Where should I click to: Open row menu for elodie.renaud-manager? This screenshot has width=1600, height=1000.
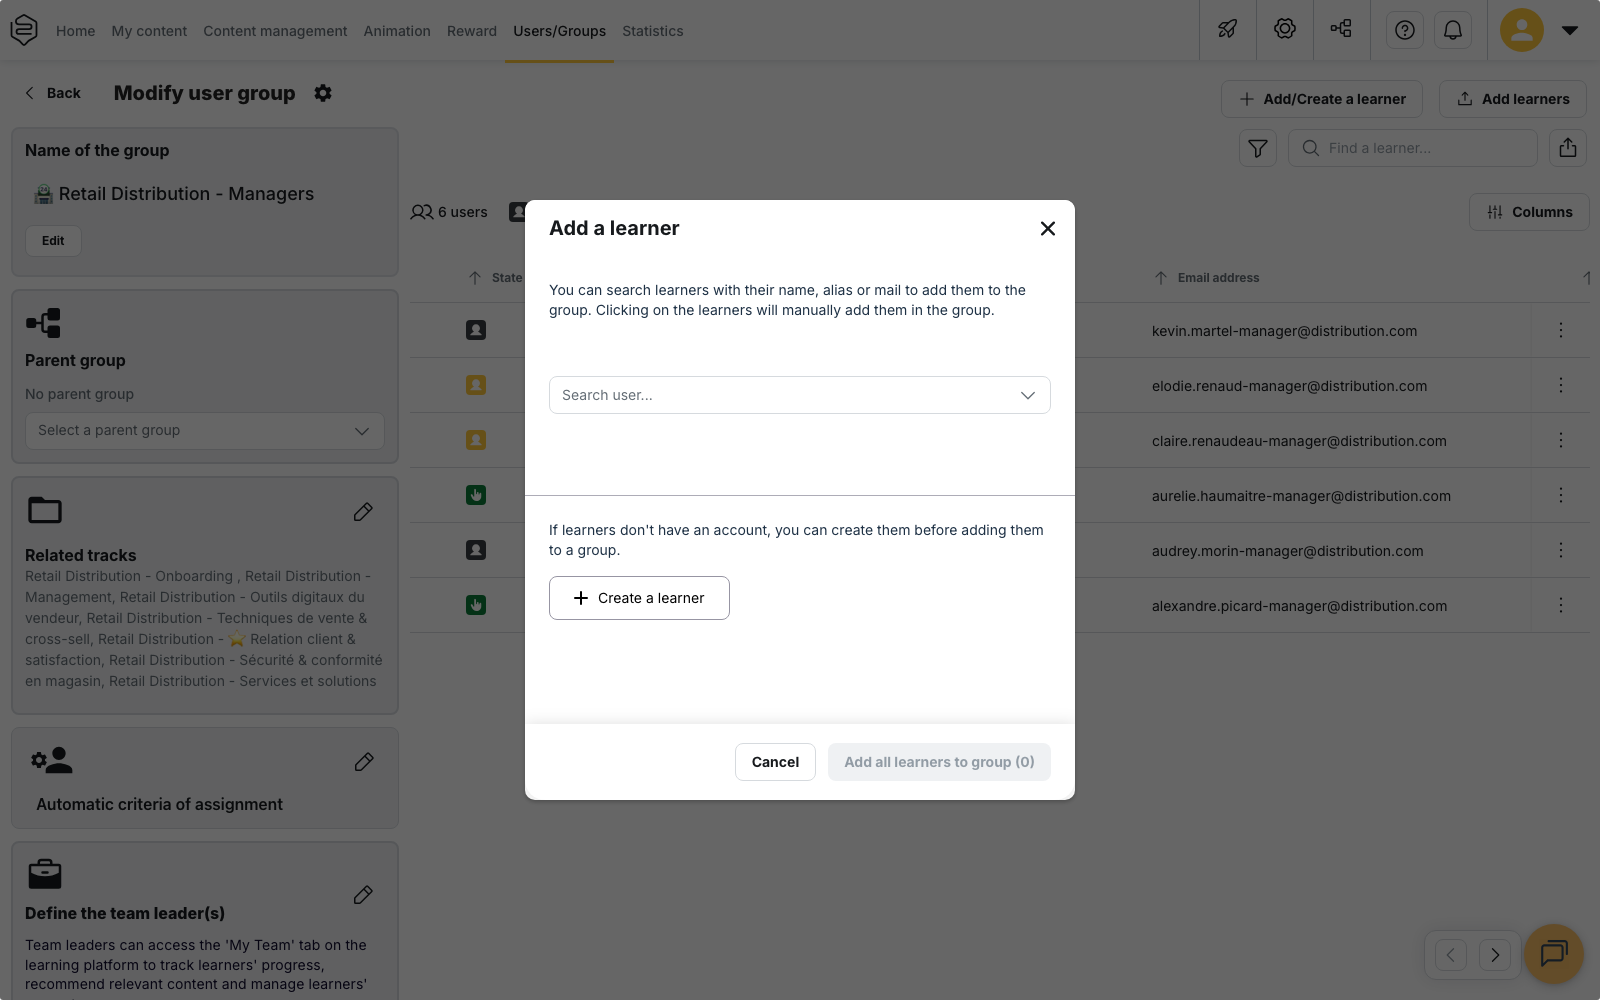1561,385
